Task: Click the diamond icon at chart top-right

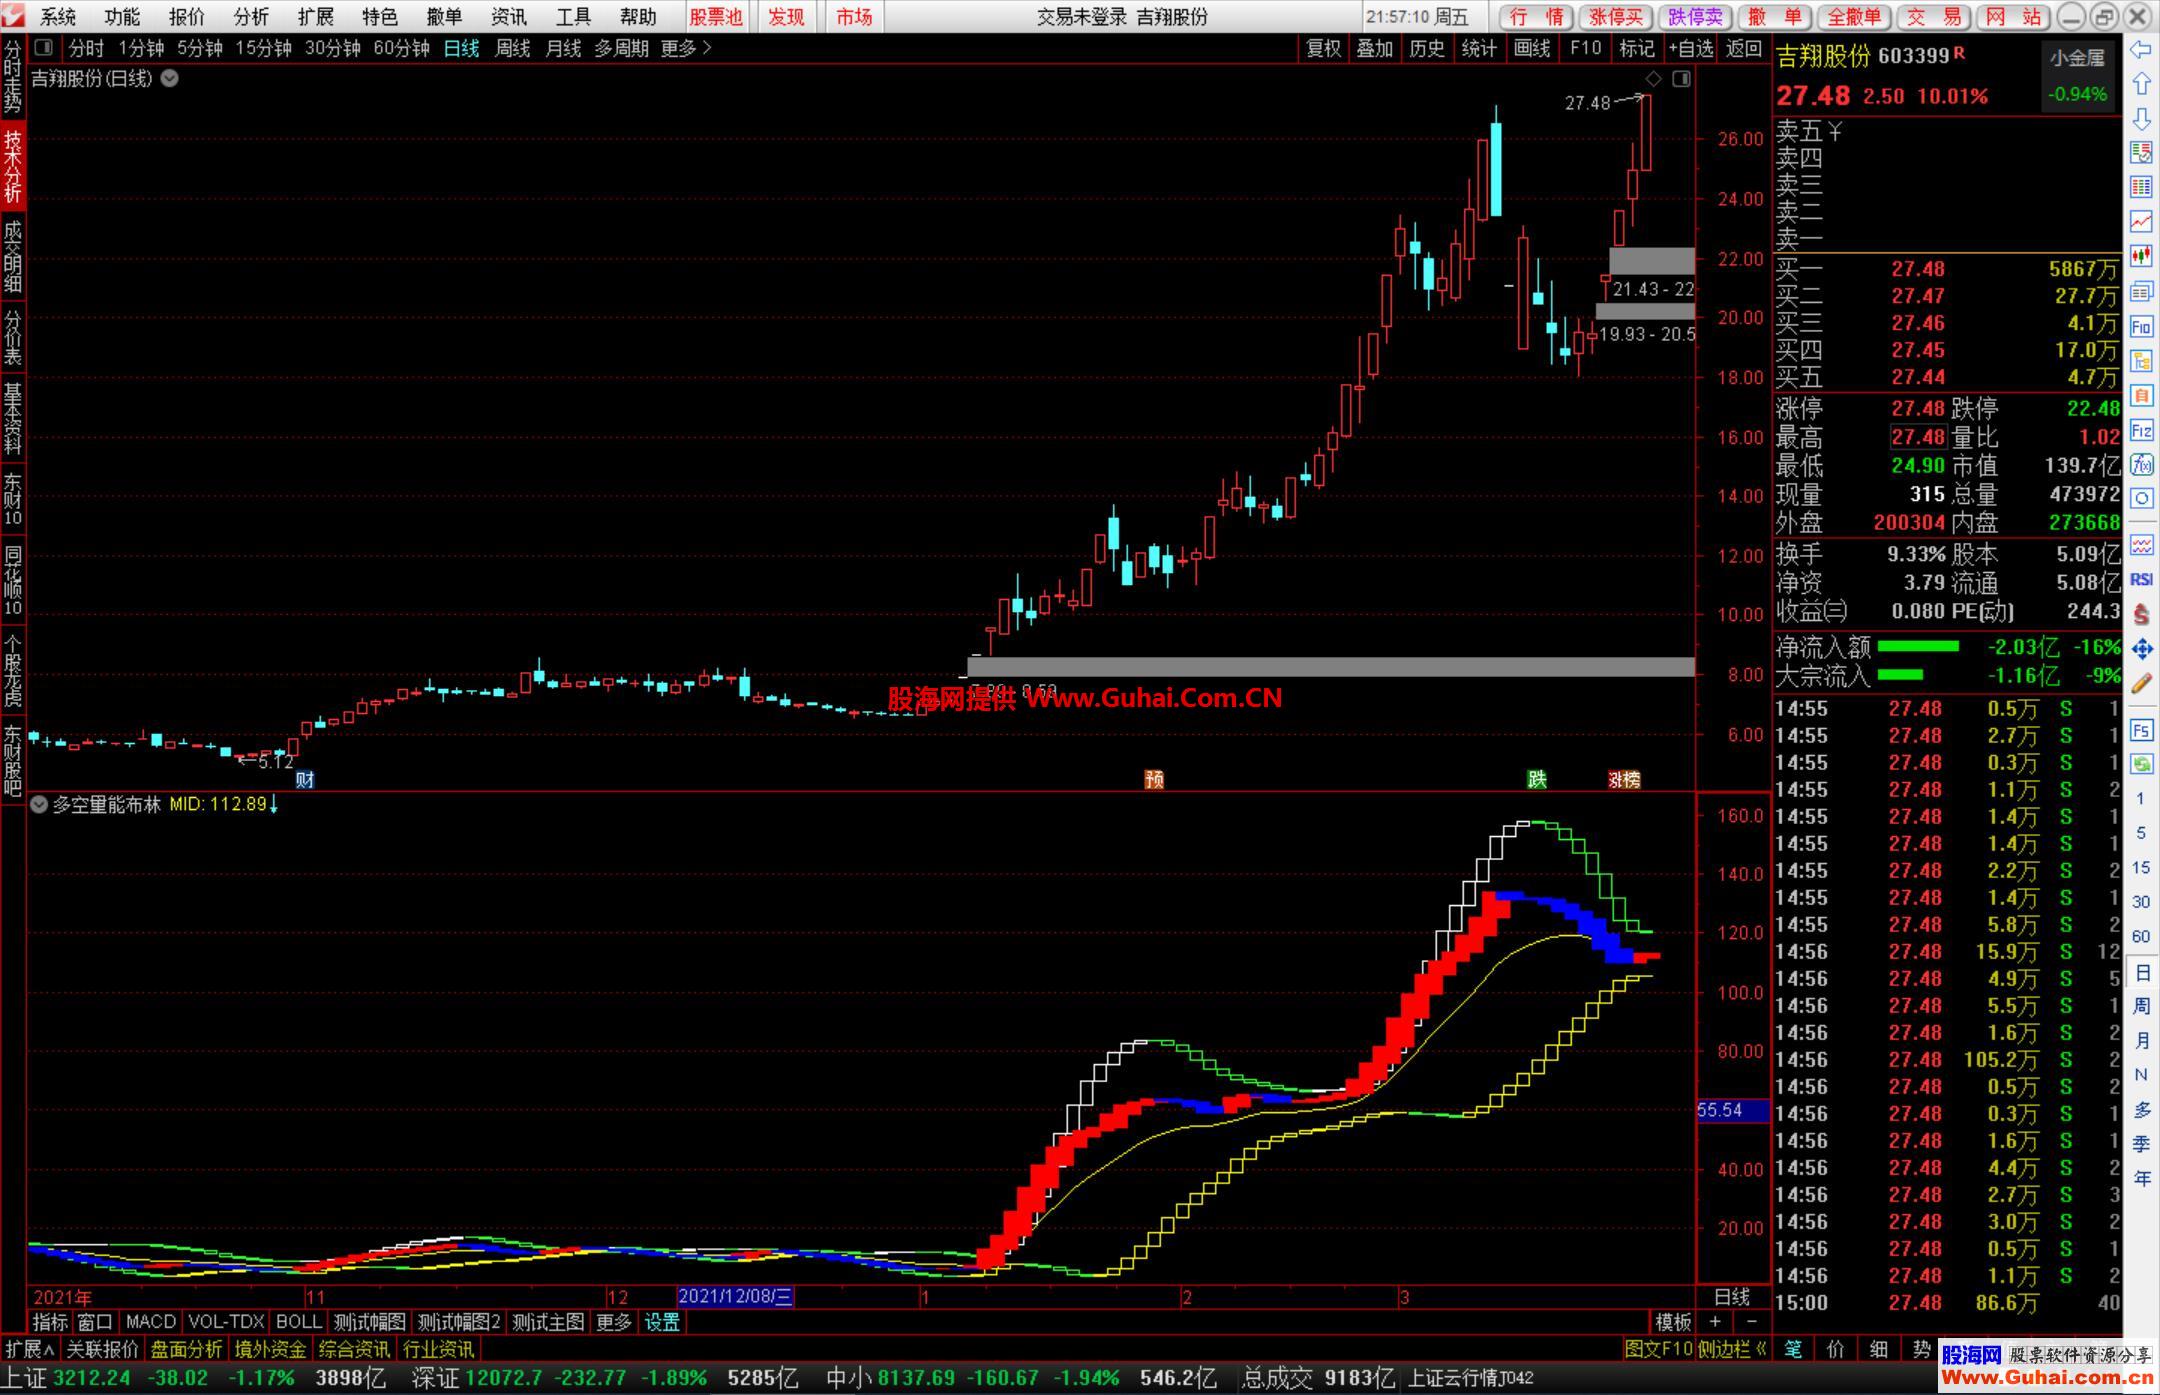Action: pos(1654,79)
